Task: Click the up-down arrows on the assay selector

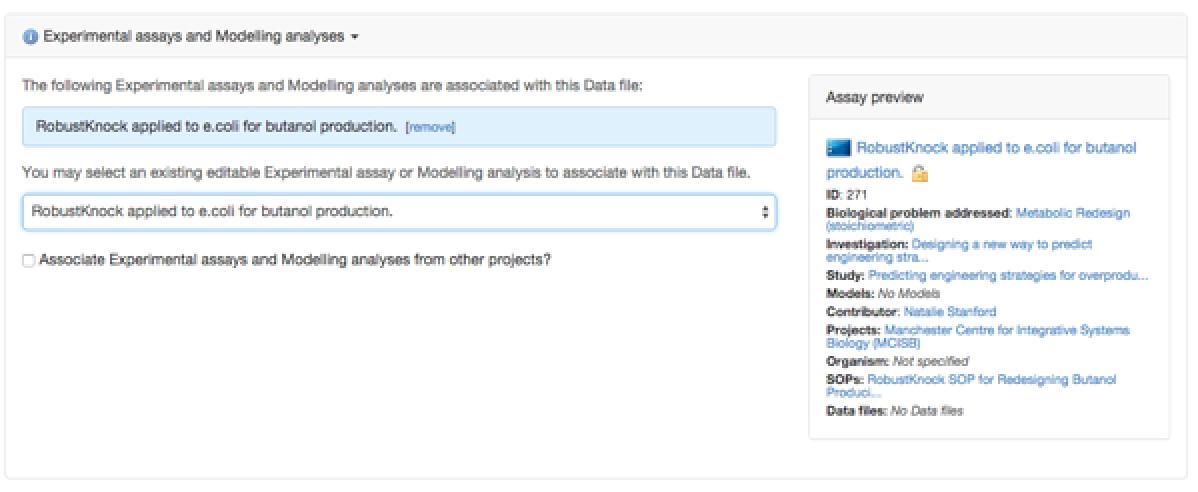Action: point(765,212)
